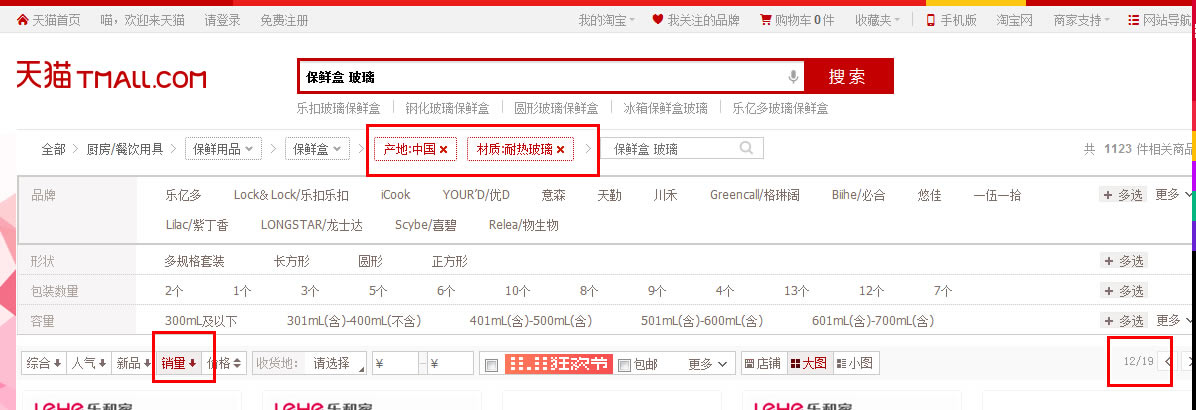Click 厨房/餐饮用具 breadcrumb
The image size is (1196, 410).
pos(125,149)
